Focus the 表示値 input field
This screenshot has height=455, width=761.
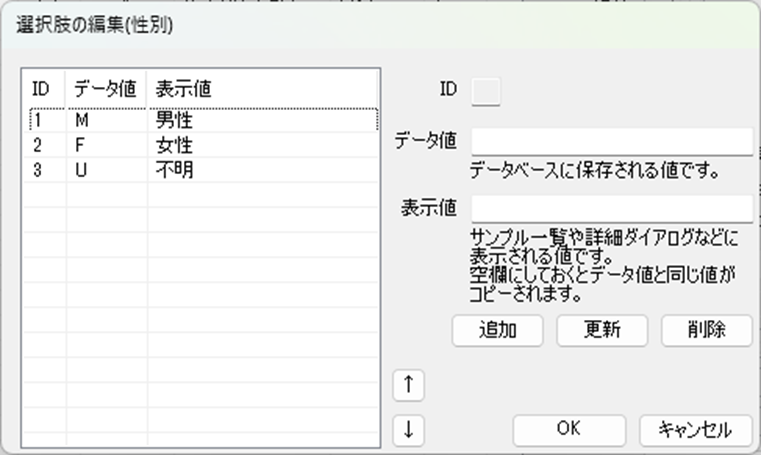(x=611, y=208)
